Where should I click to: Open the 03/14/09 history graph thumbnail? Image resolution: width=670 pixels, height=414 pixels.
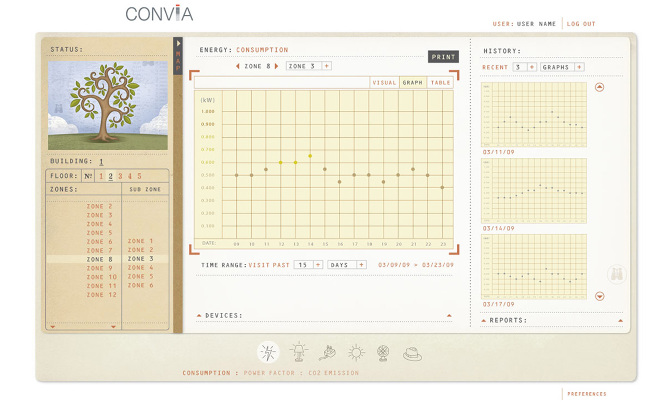click(x=534, y=191)
